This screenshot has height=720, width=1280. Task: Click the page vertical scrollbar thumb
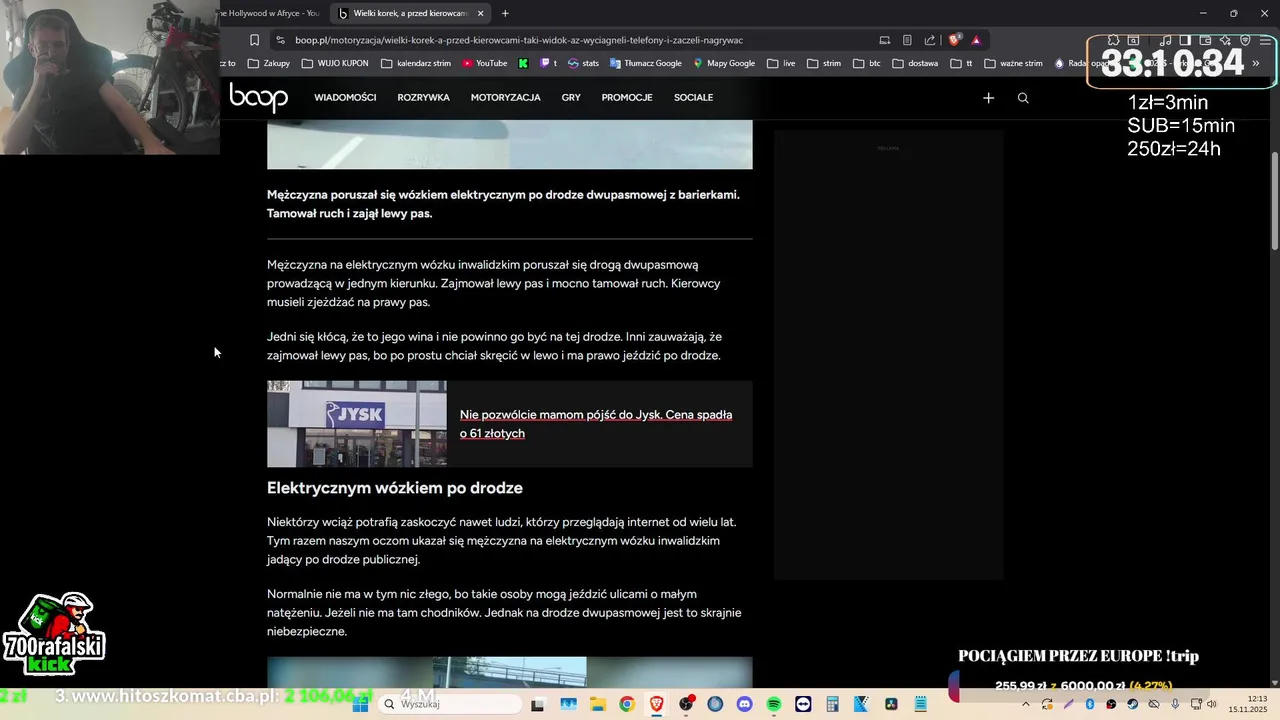[1274, 202]
